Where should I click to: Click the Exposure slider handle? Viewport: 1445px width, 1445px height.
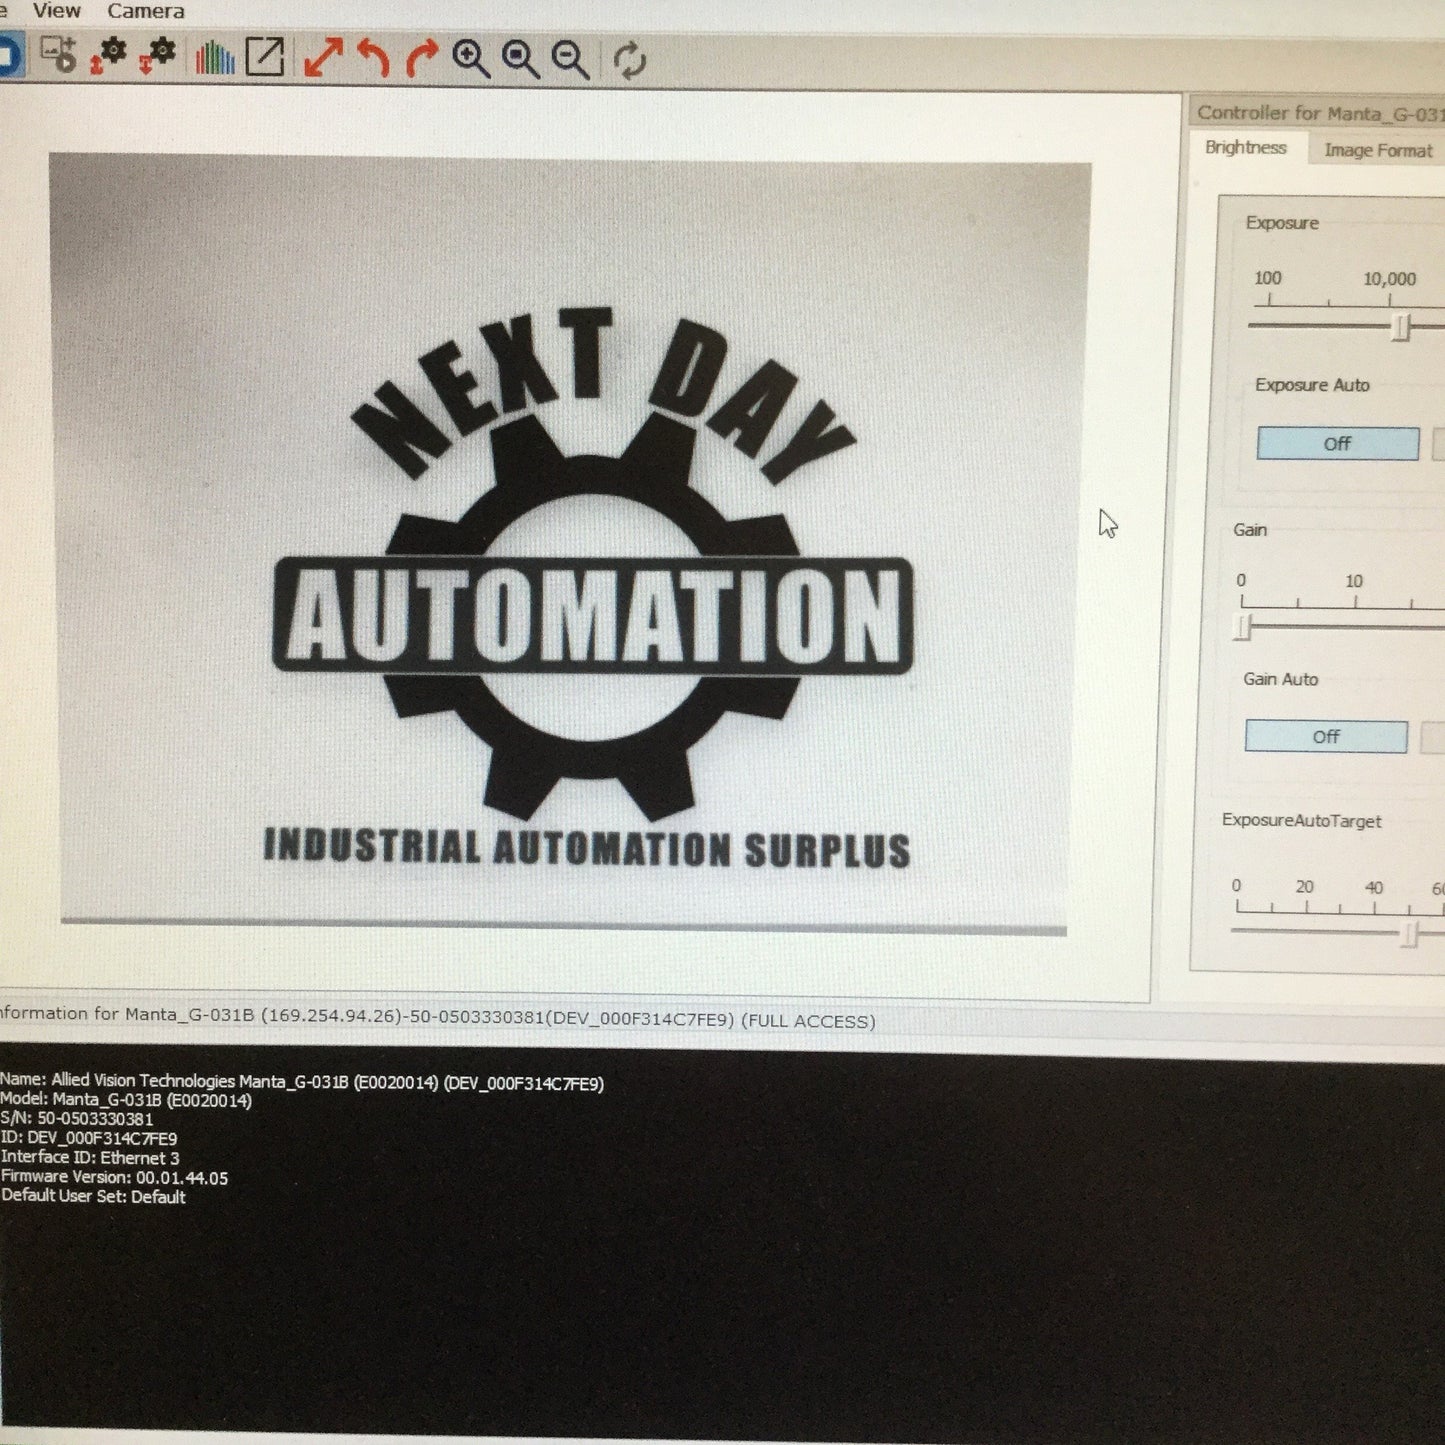pos(1402,327)
